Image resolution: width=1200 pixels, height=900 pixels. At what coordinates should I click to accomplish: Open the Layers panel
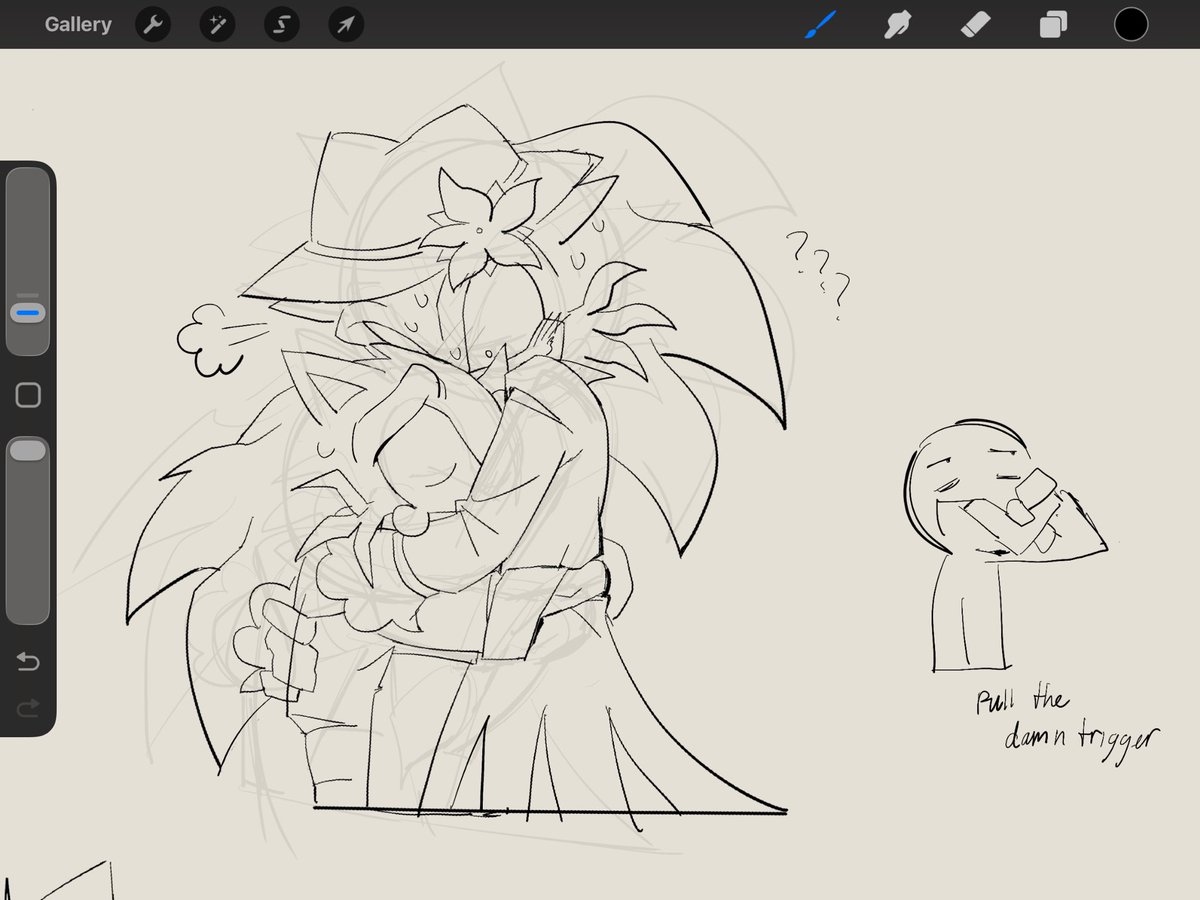(1052, 24)
